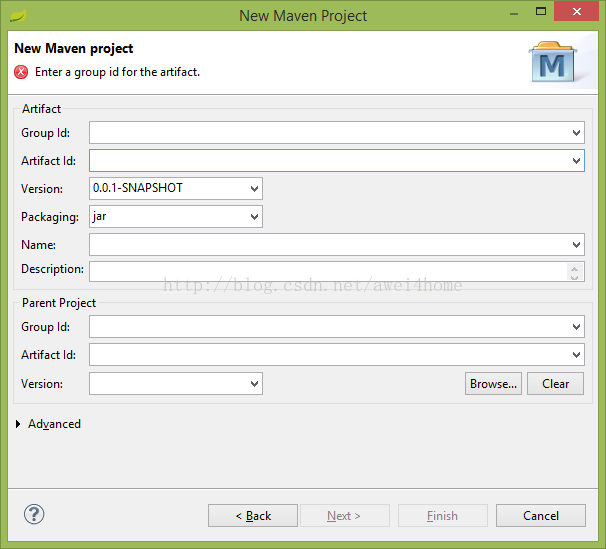Expand the Advanced section
The width and height of the screenshot is (606, 549).
[18, 424]
